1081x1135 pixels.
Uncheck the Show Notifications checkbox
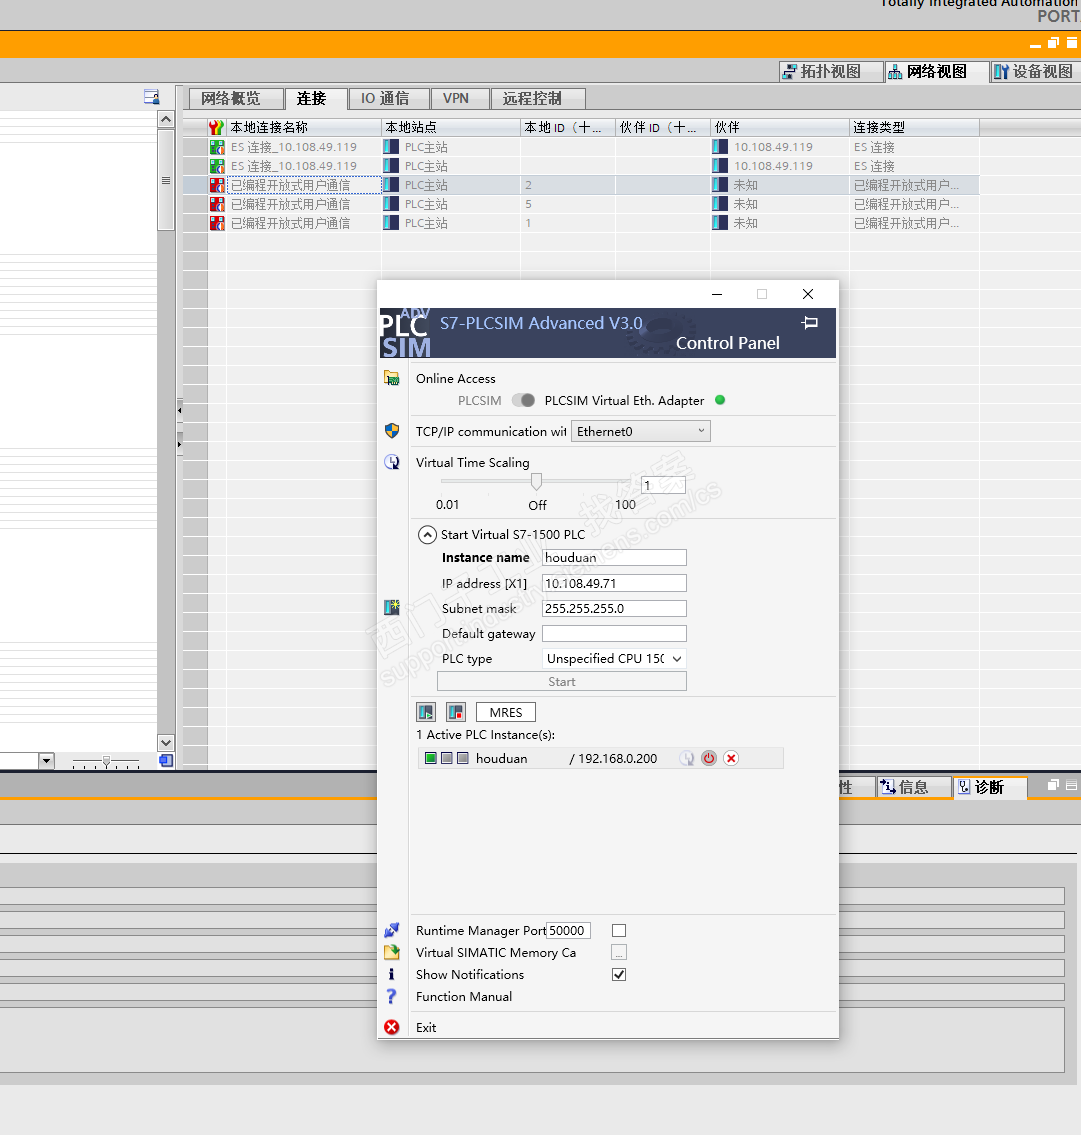619,974
